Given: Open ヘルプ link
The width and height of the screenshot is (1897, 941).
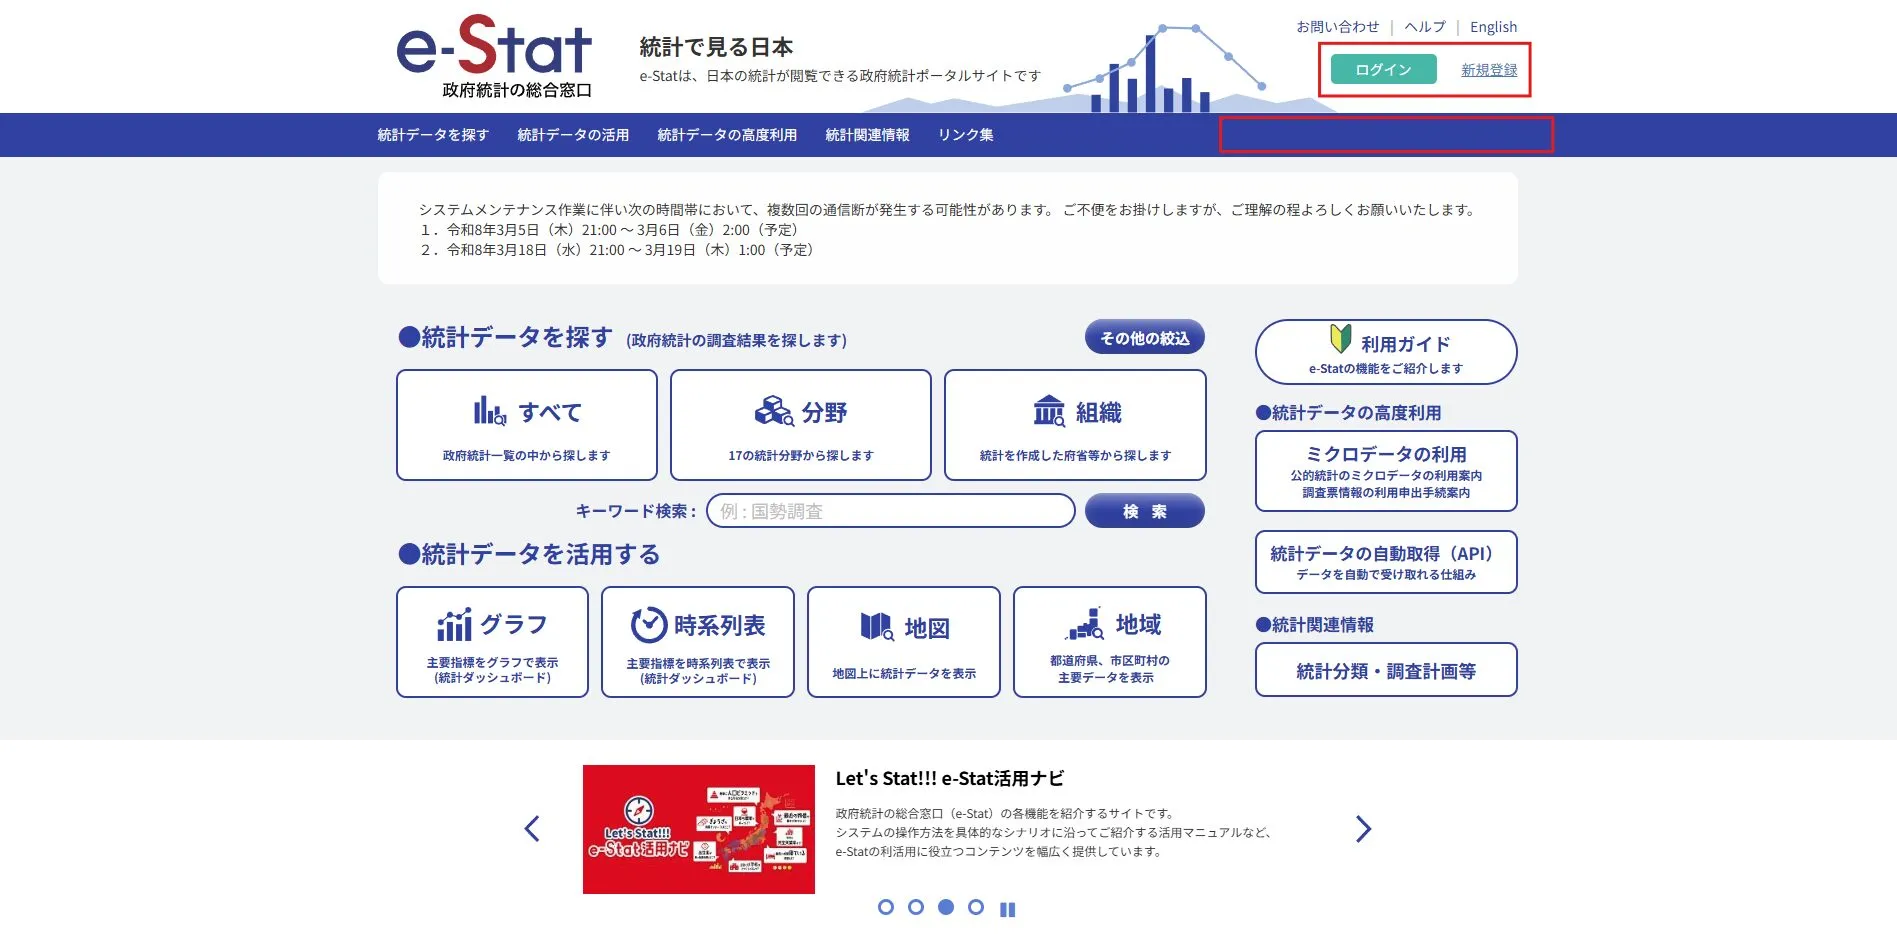Looking at the screenshot, I should (1425, 27).
